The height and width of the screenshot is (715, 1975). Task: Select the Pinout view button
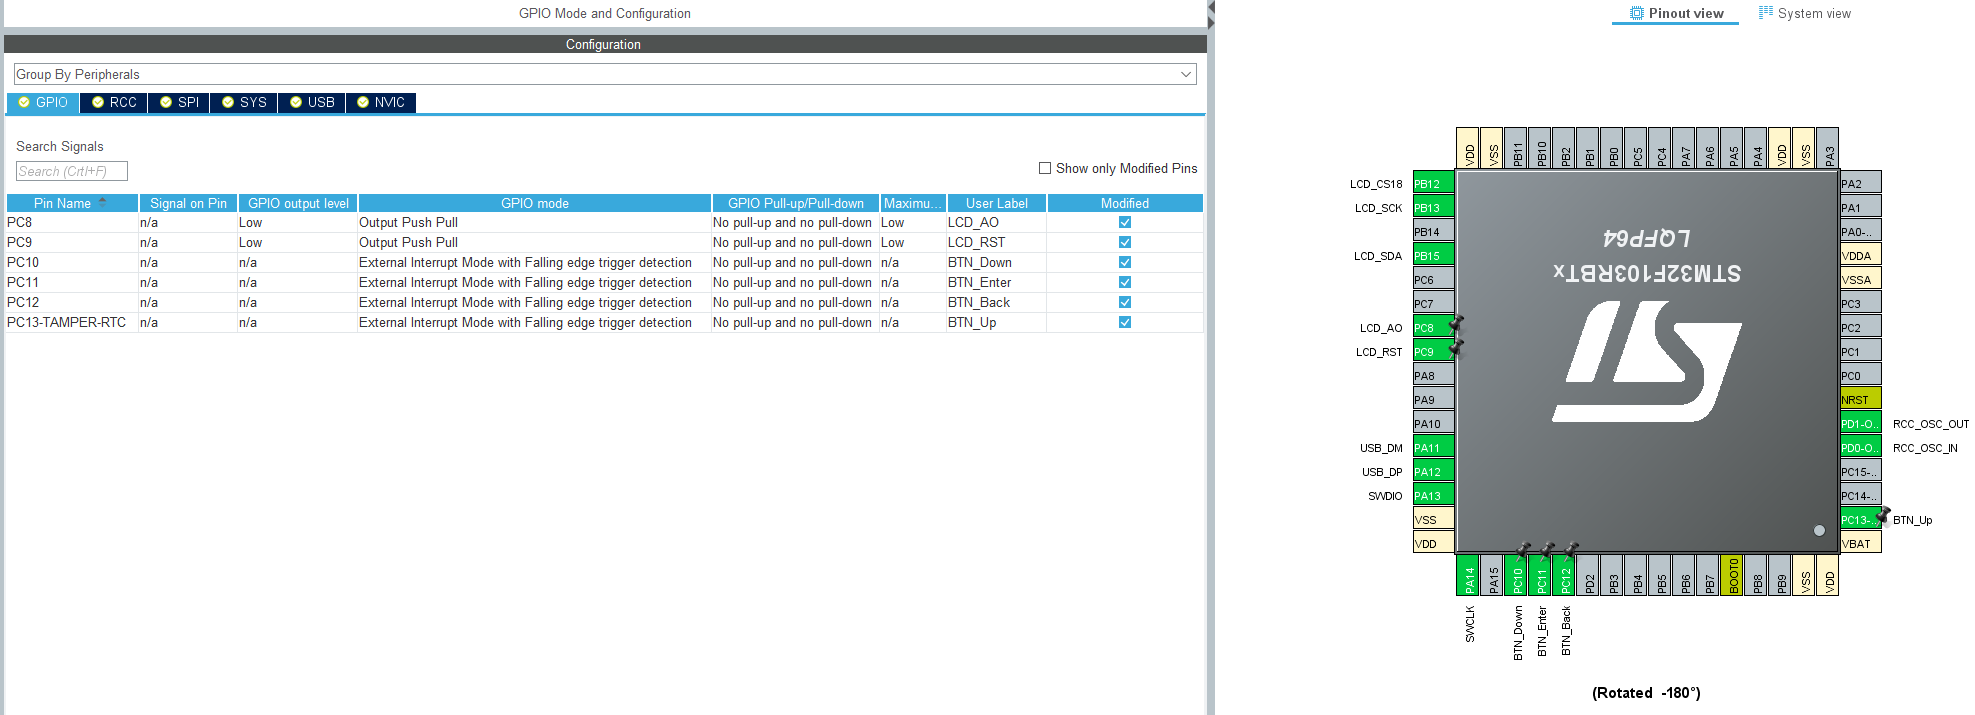[x=1677, y=13]
